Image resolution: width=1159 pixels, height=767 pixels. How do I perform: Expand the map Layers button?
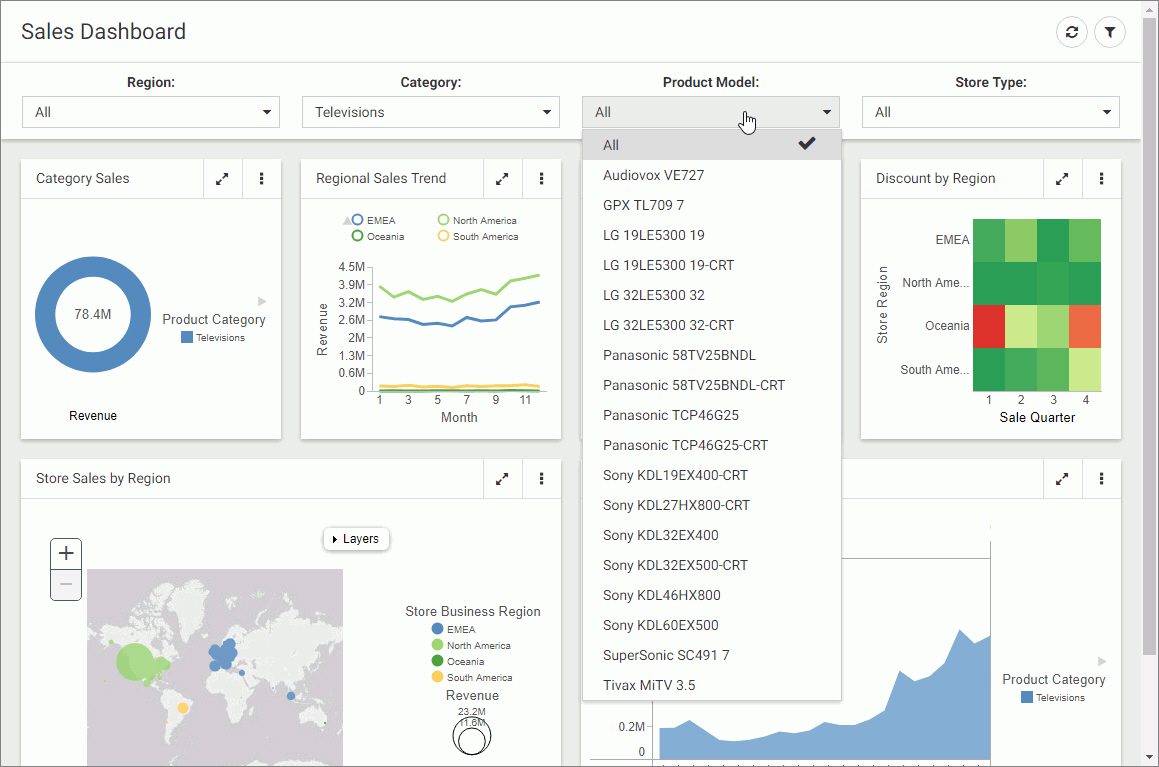coord(356,539)
